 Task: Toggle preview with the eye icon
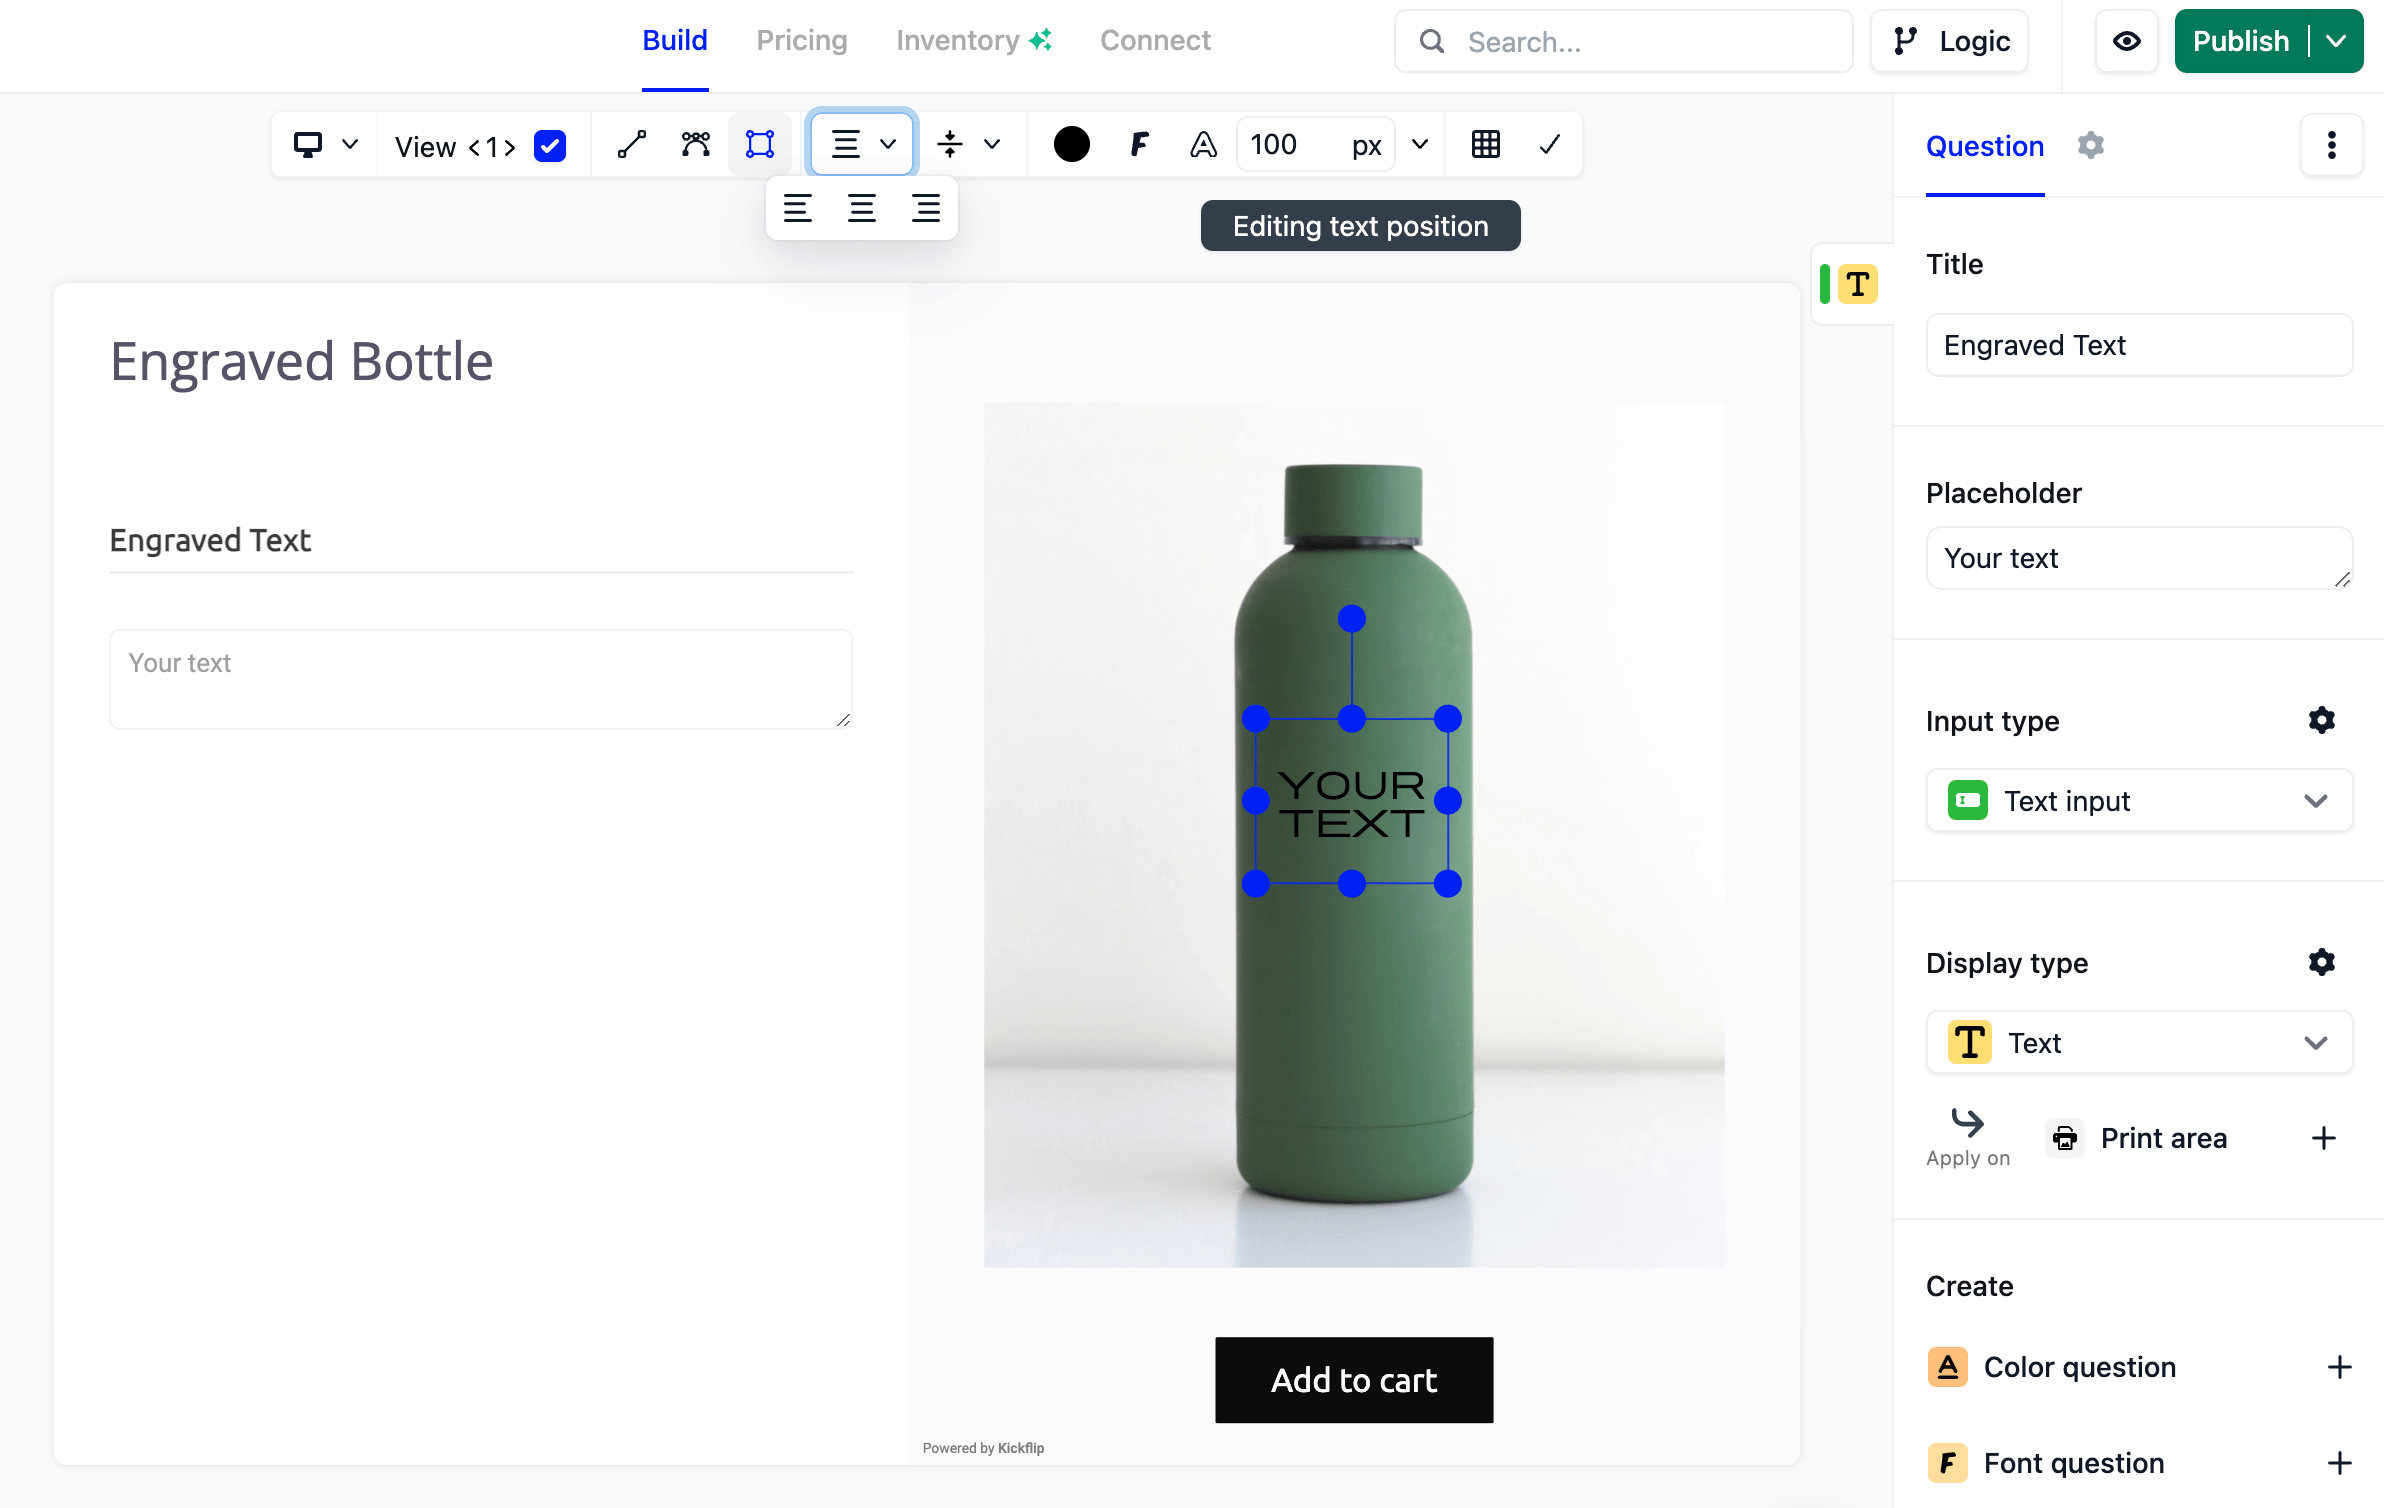coord(2126,41)
